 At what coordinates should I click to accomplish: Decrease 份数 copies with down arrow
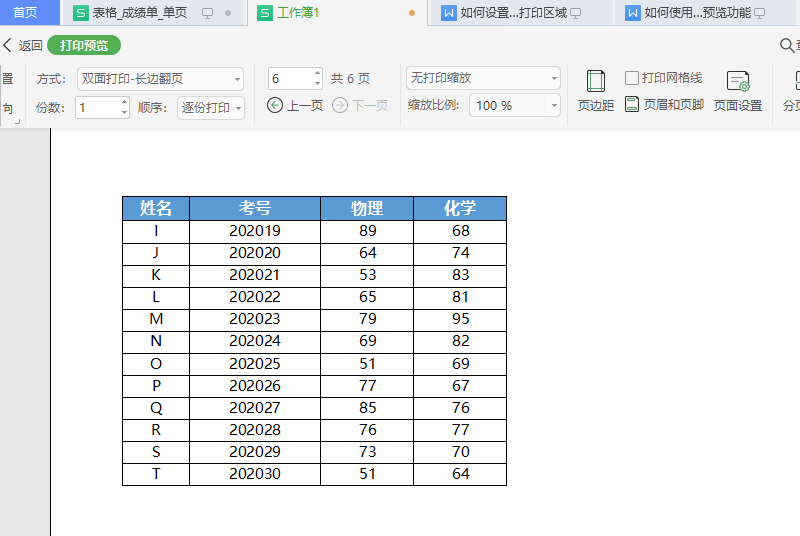coord(124,113)
